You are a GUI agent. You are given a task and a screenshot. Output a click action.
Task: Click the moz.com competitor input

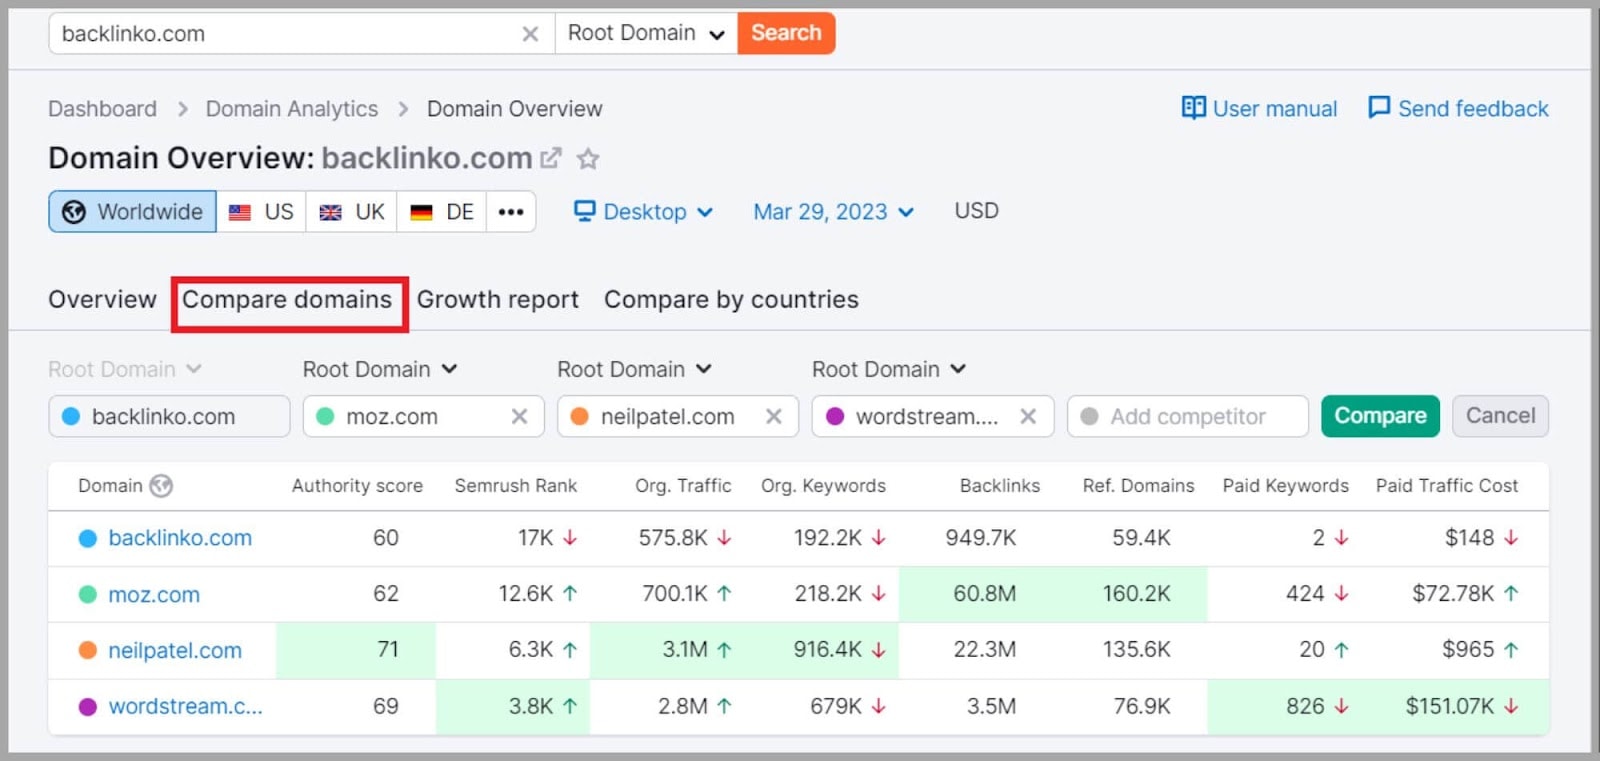[x=424, y=416]
